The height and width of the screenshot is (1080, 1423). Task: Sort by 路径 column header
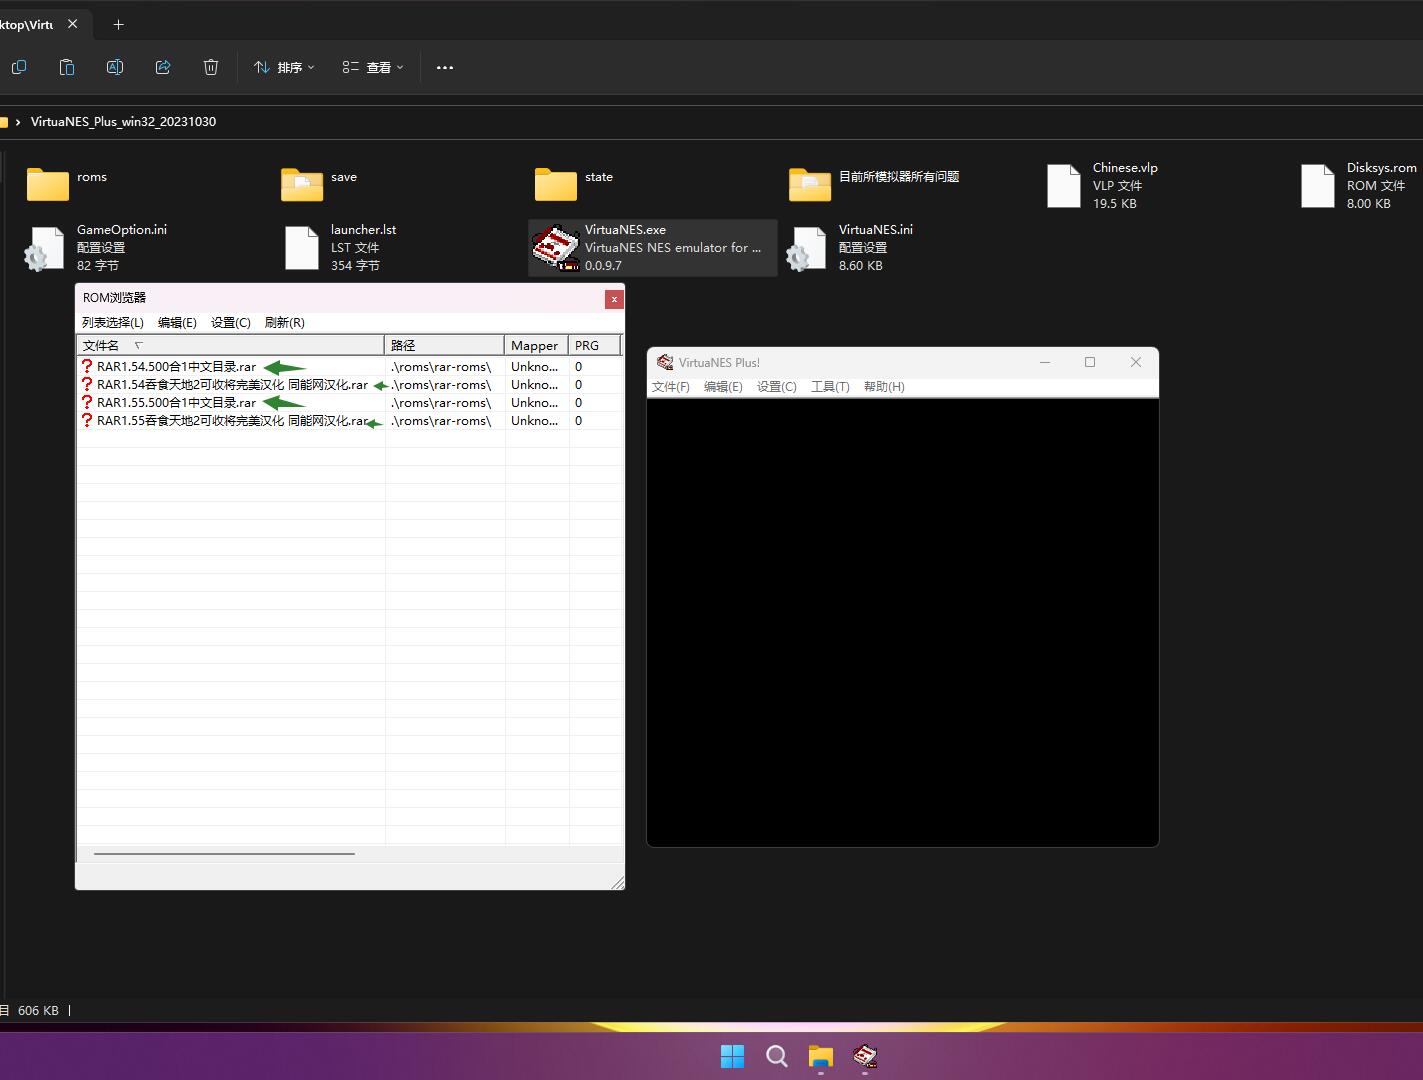pyautogui.click(x=445, y=345)
